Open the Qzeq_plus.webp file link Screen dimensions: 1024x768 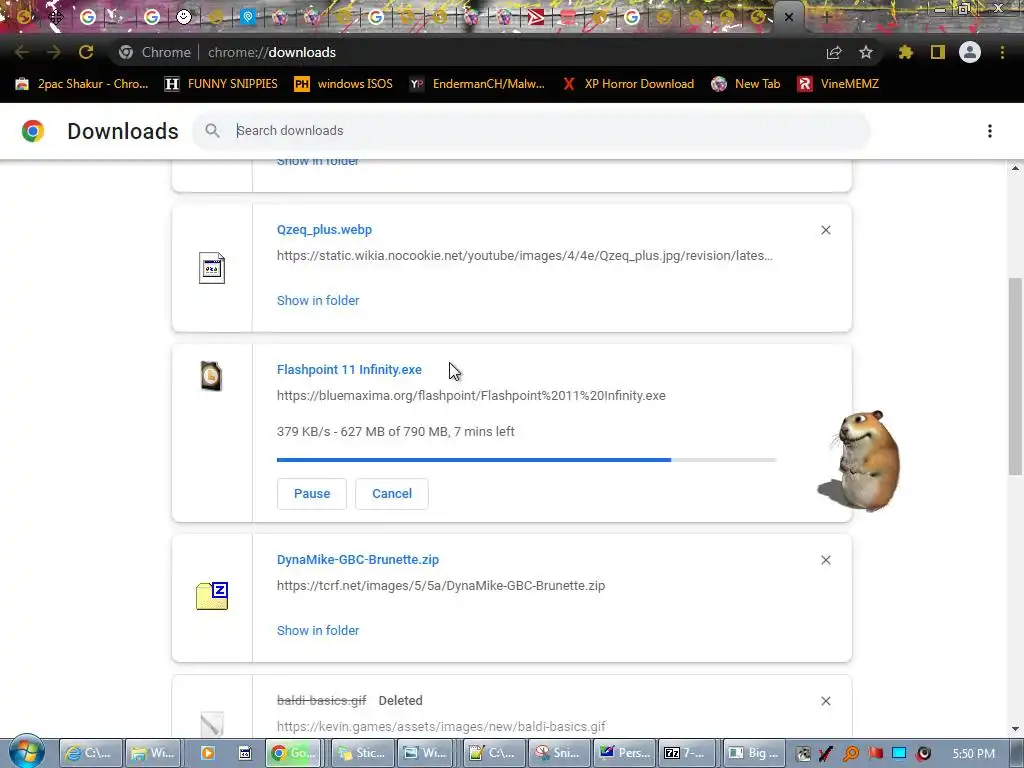pos(324,230)
